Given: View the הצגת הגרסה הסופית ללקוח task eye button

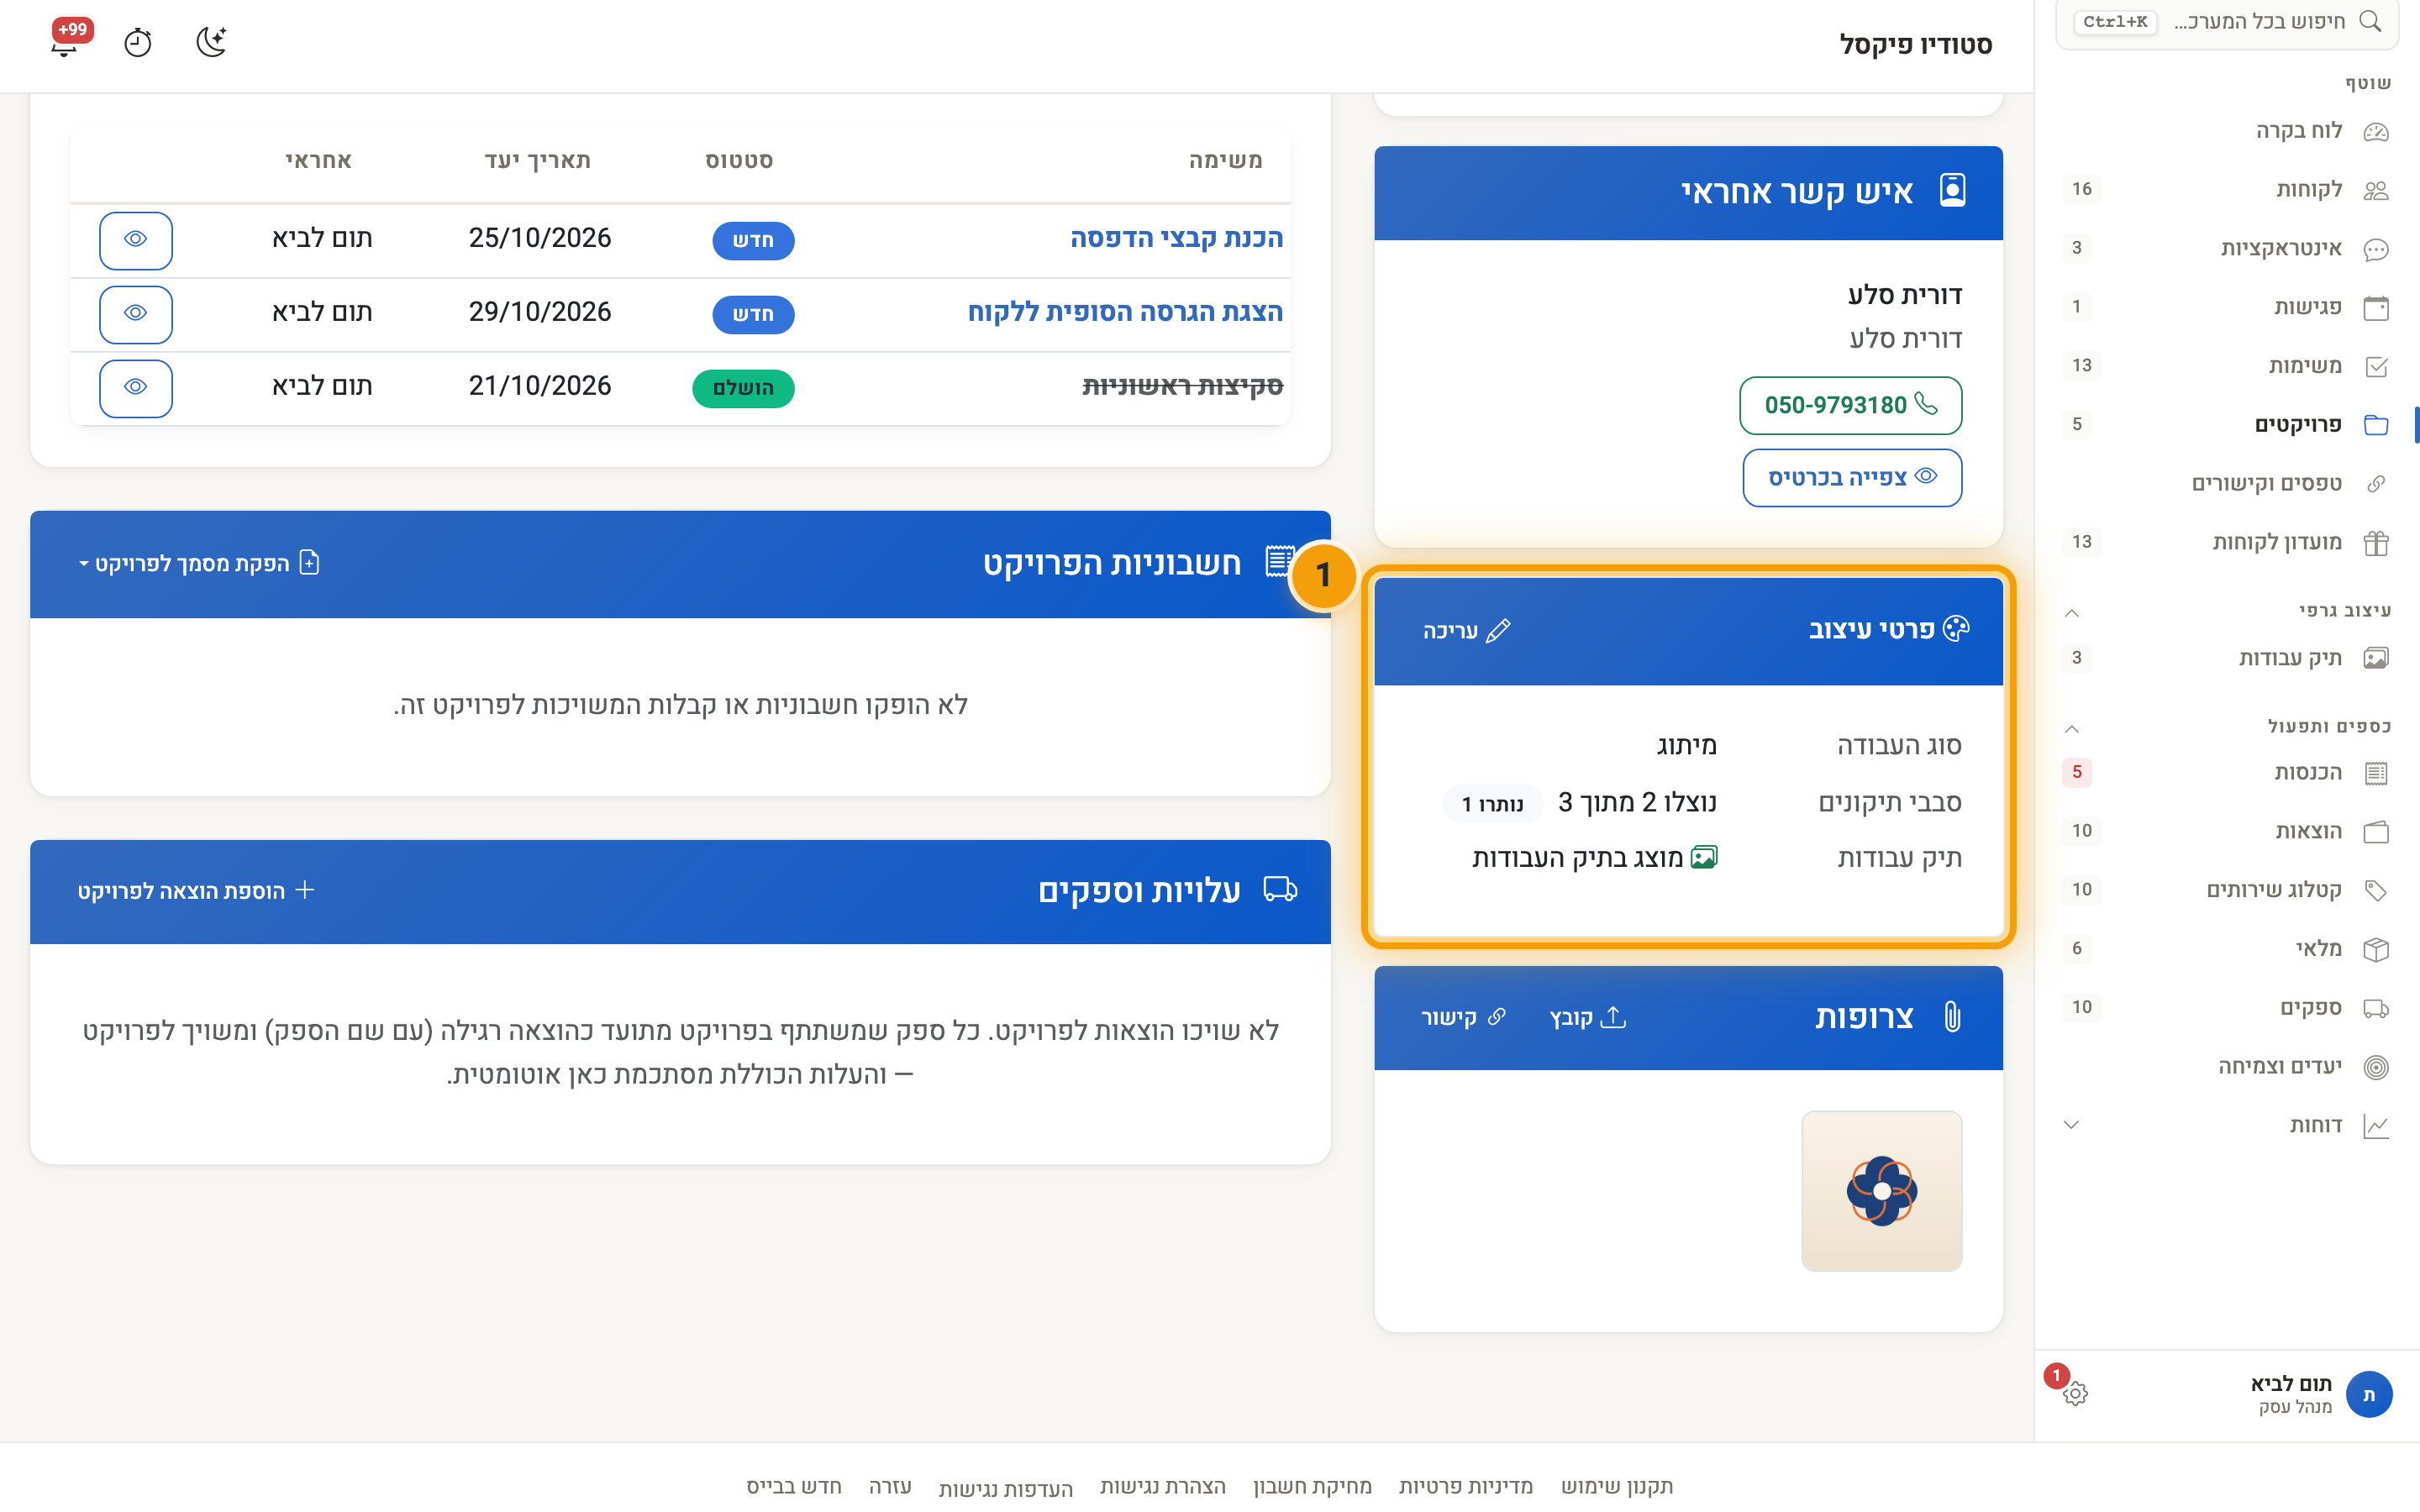Looking at the screenshot, I should pyautogui.click(x=136, y=314).
